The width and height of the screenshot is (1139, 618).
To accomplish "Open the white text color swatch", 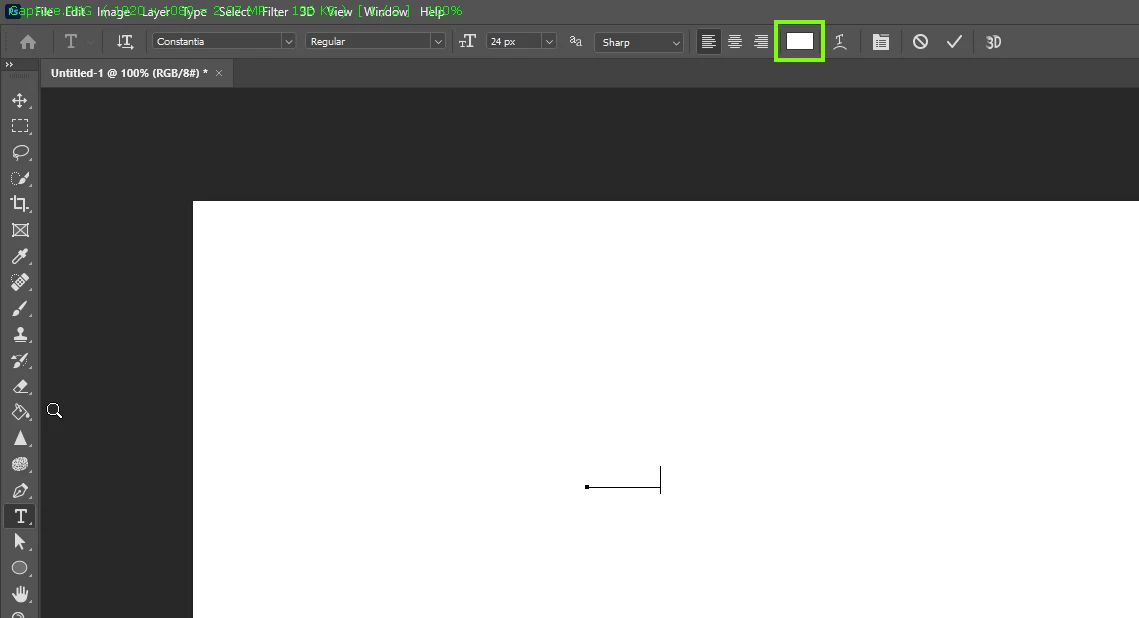I will point(799,41).
